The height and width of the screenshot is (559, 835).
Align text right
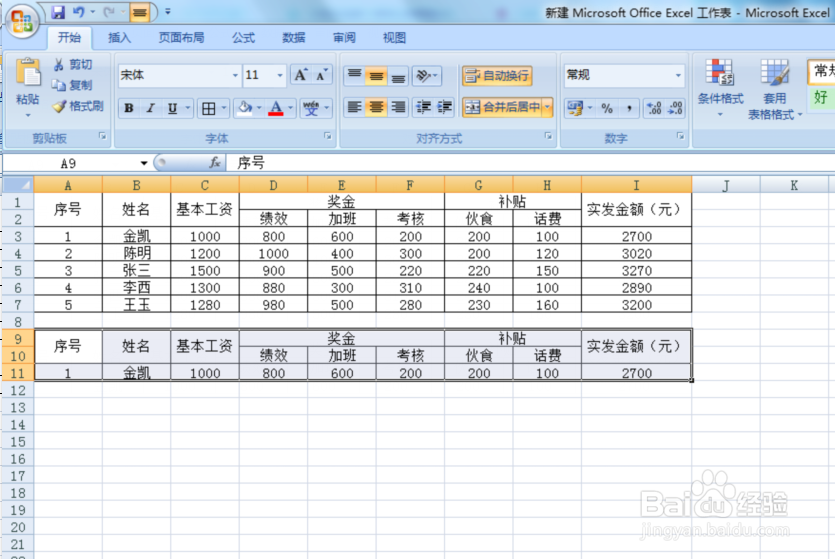398,108
